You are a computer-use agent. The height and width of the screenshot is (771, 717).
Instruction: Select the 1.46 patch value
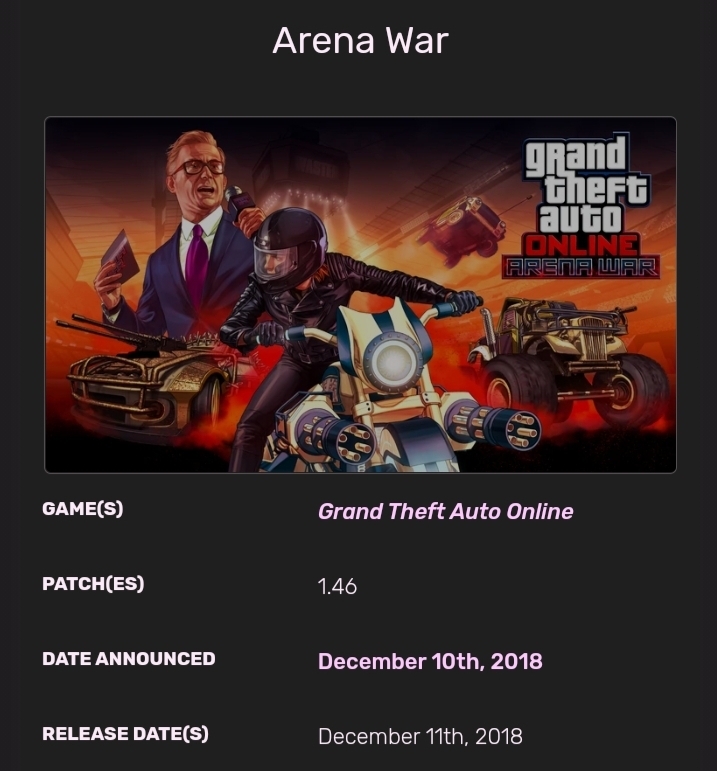click(337, 586)
